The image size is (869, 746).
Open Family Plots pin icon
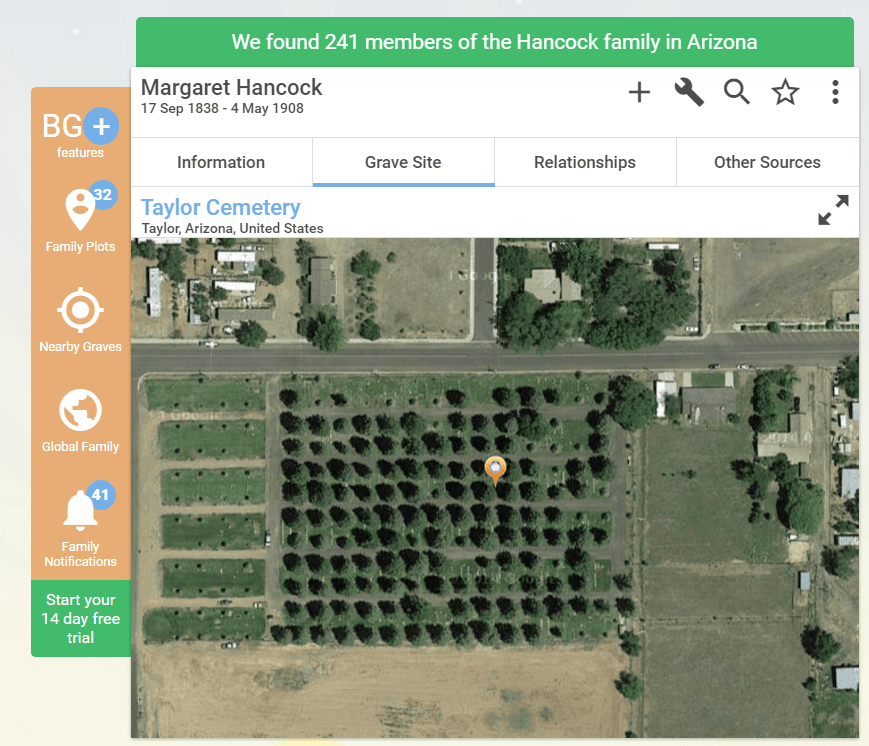pos(80,211)
